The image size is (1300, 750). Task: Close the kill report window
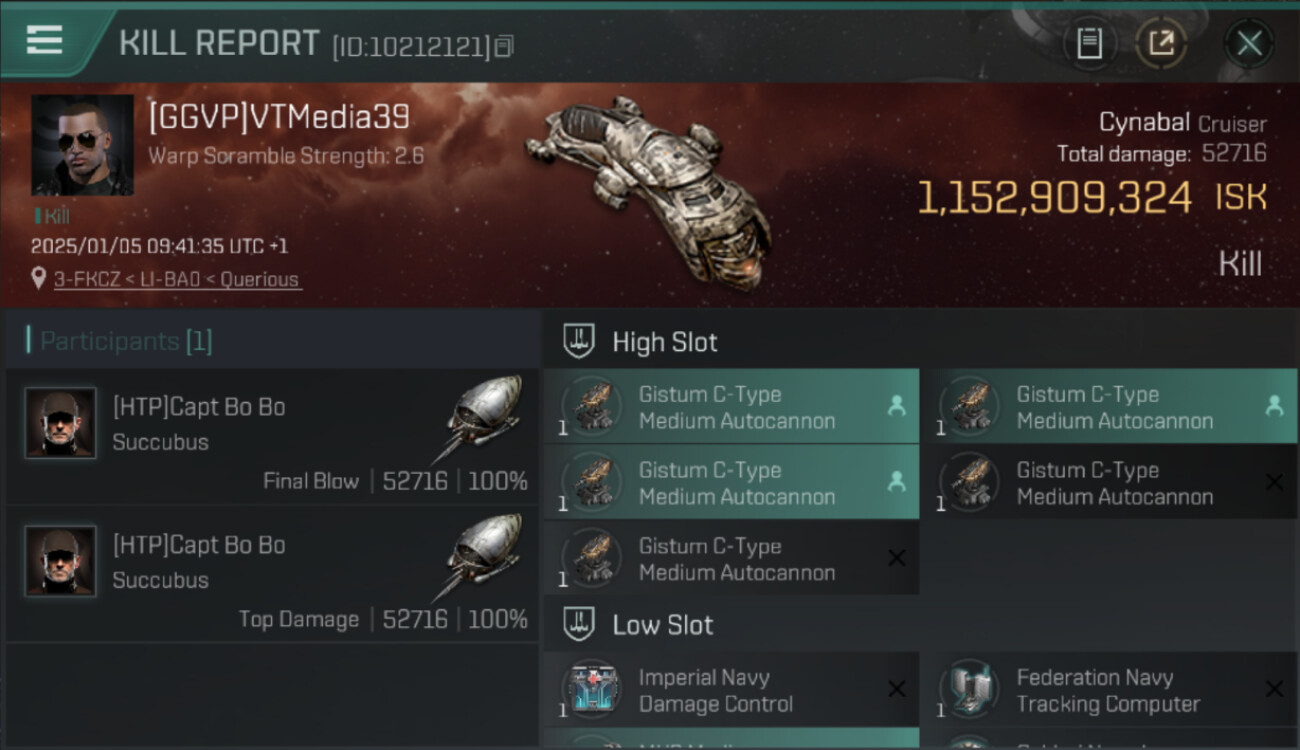point(1249,43)
